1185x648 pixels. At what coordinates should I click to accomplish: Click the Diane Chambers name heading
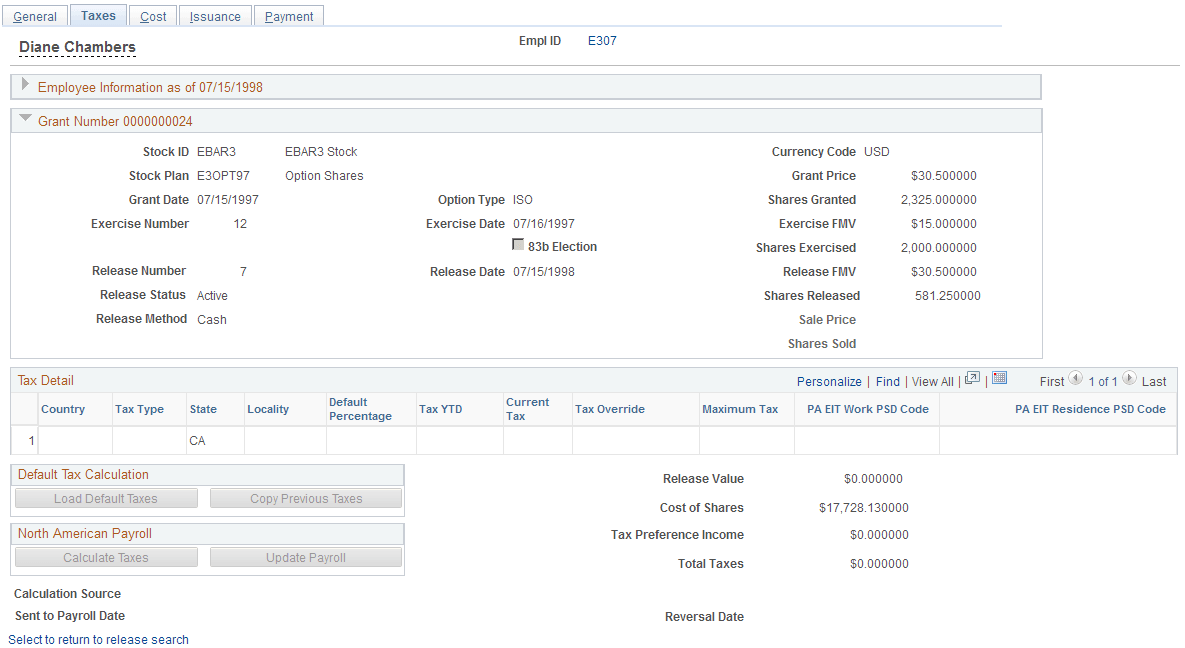(77, 47)
